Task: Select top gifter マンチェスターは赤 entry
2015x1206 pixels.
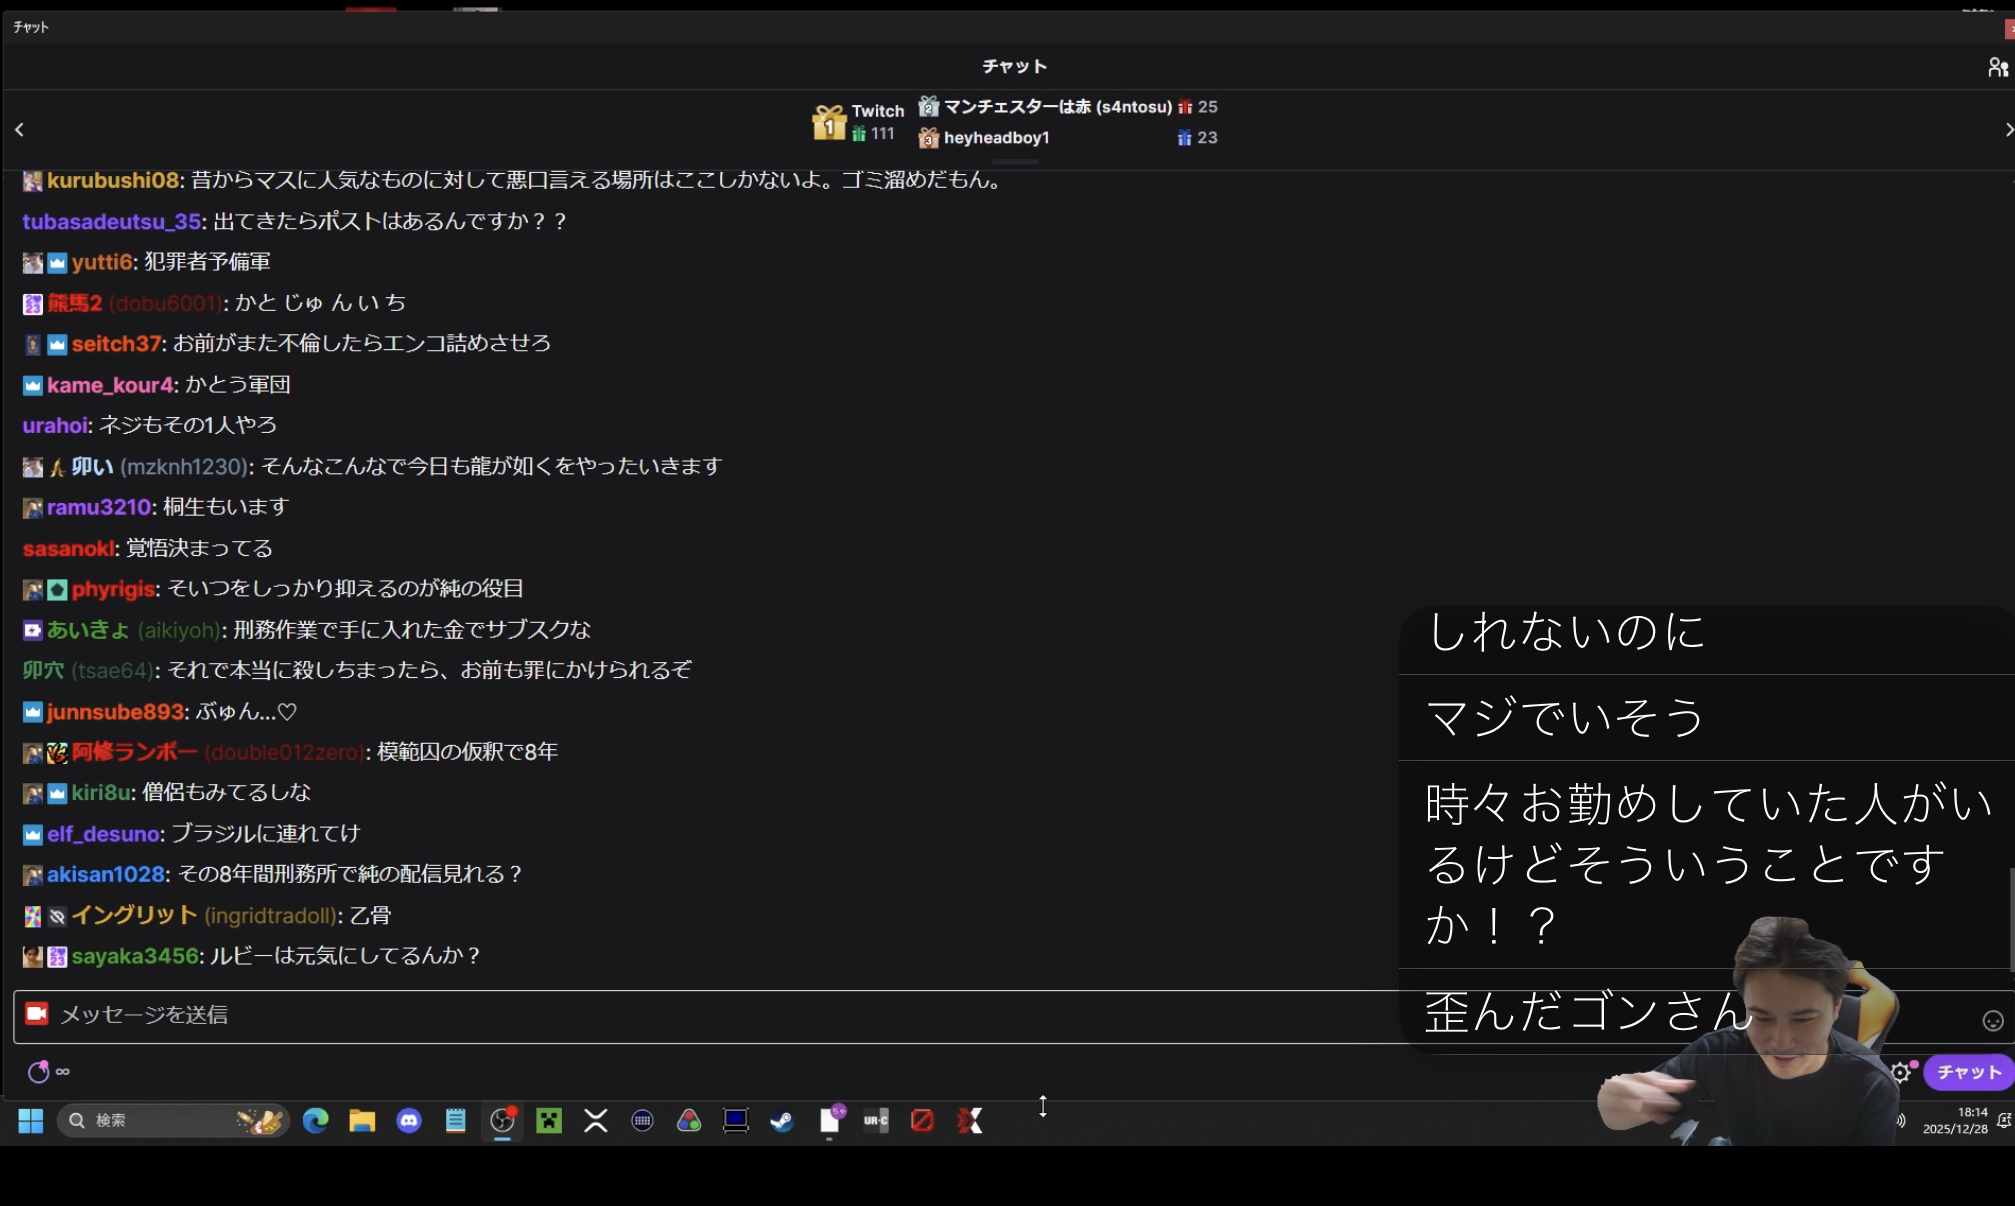Action: 1057,107
